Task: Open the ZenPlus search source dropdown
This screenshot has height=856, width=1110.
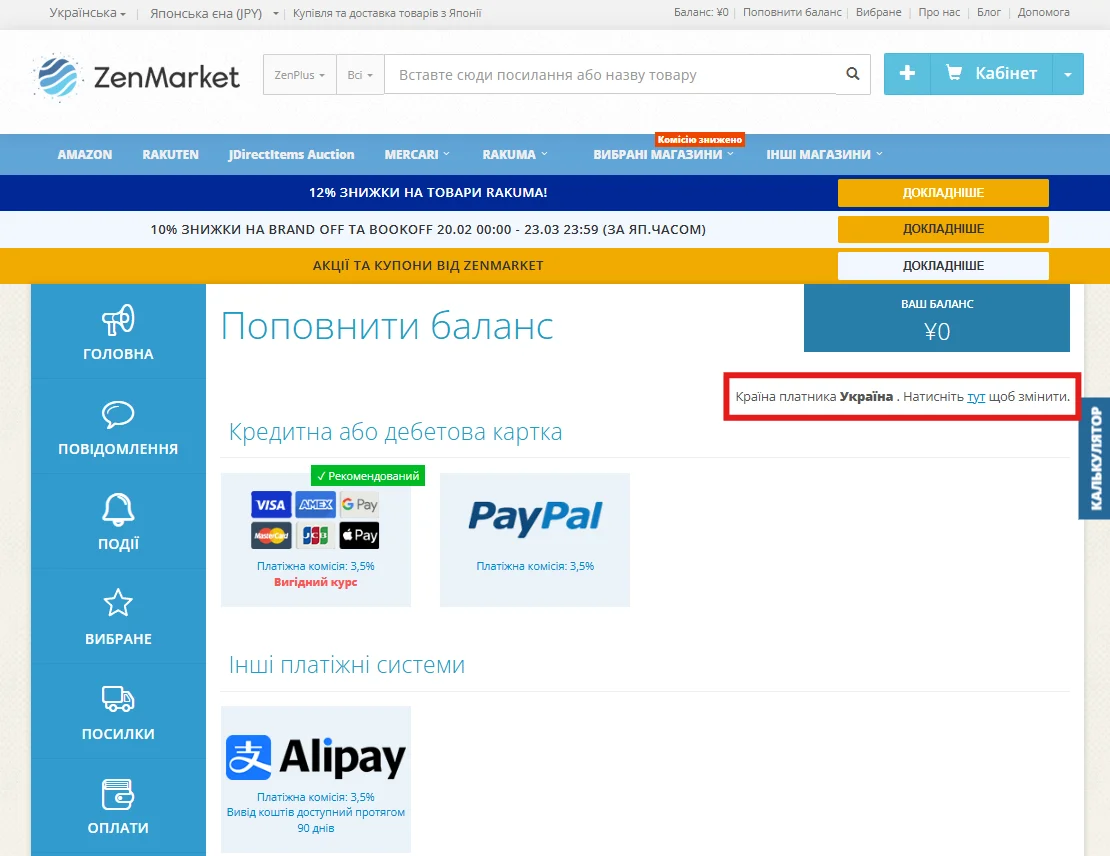Action: [x=299, y=74]
